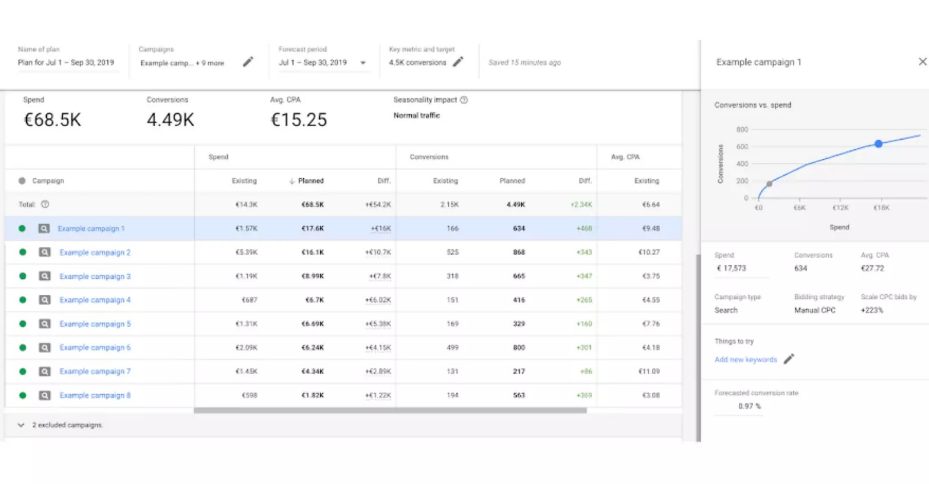The height and width of the screenshot is (484, 929).
Task: Toggle green status dot for campaign 6
Action: point(22,348)
